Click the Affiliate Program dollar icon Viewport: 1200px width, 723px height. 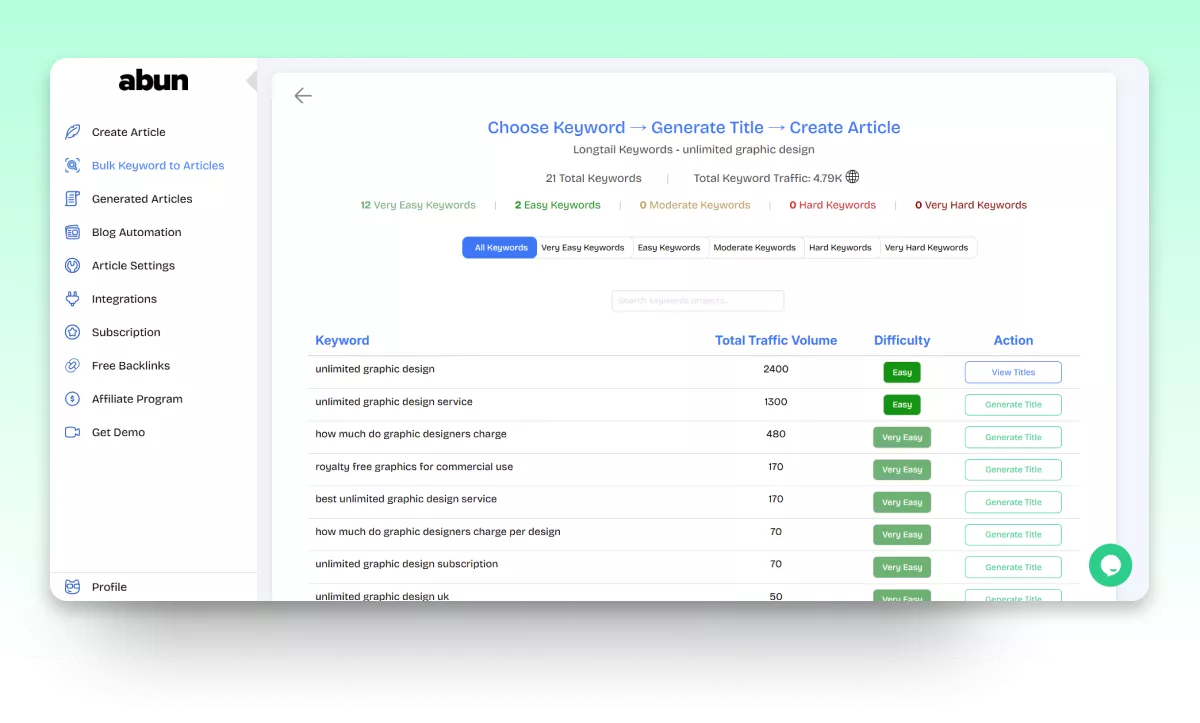72,399
